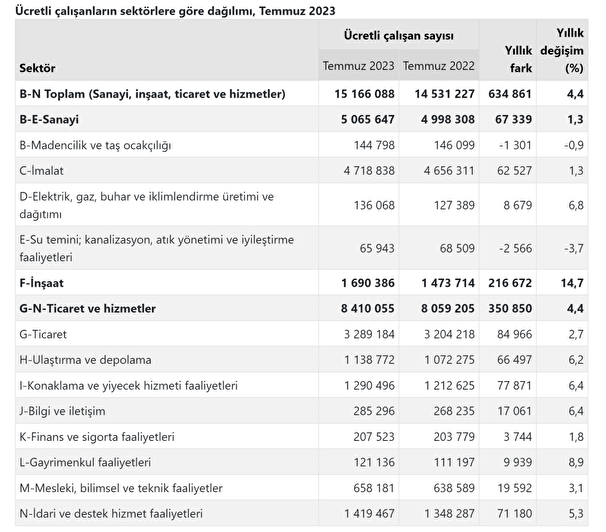Select the 'Temmuz 2023' column header

coord(358,66)
